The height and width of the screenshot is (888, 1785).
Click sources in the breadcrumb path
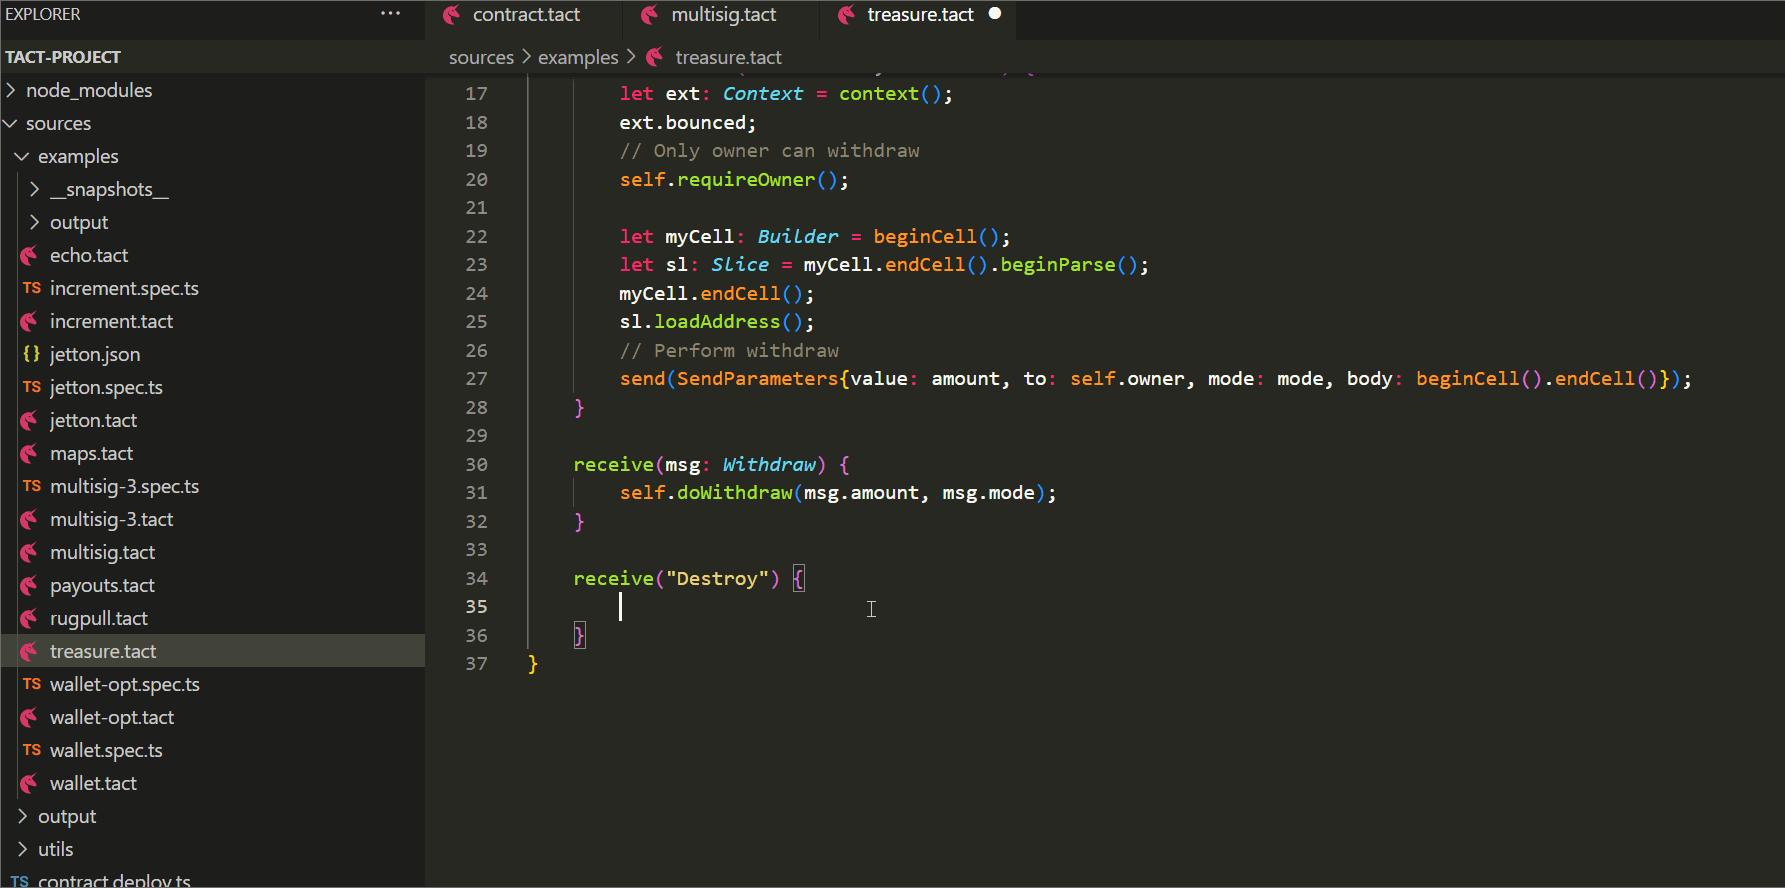pos(481,57)
